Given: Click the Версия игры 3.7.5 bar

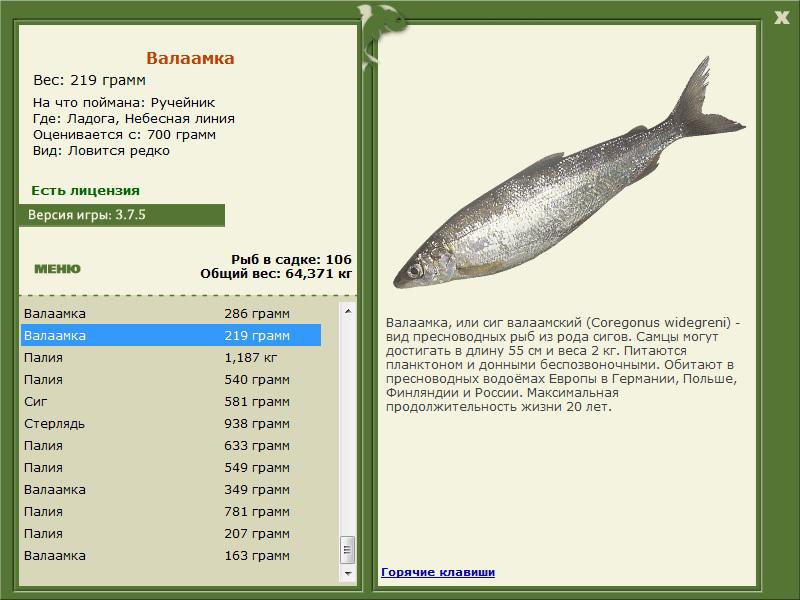Looking at the screenshot, I should pos(121,215).
